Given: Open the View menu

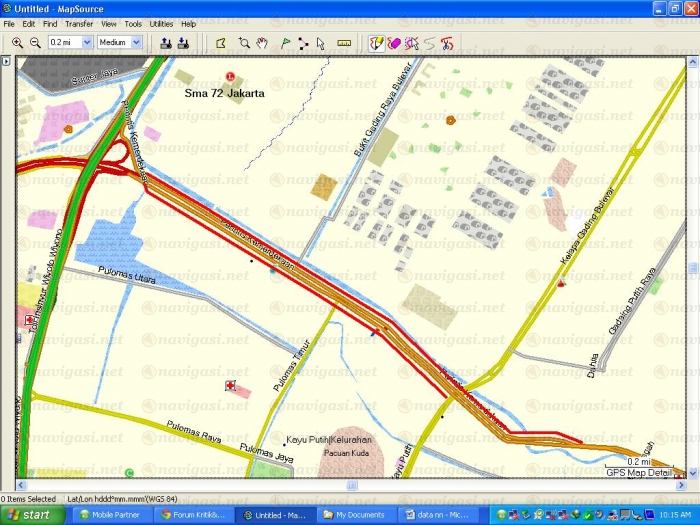Looking at the screenshot, I should pos(108,23).
